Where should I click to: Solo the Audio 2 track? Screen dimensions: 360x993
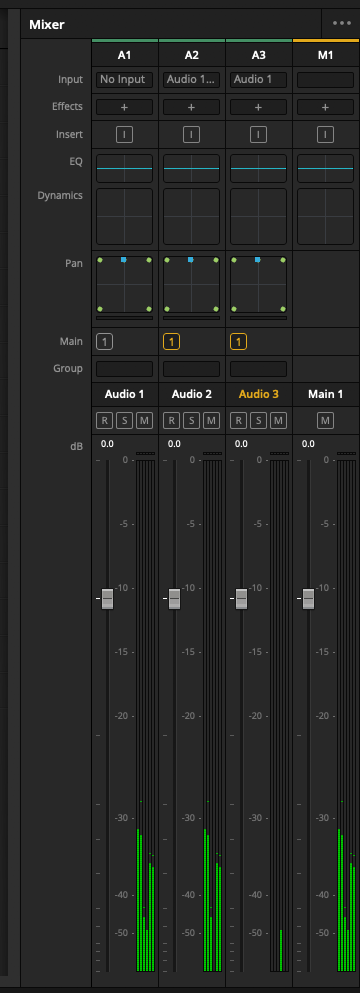191,420
